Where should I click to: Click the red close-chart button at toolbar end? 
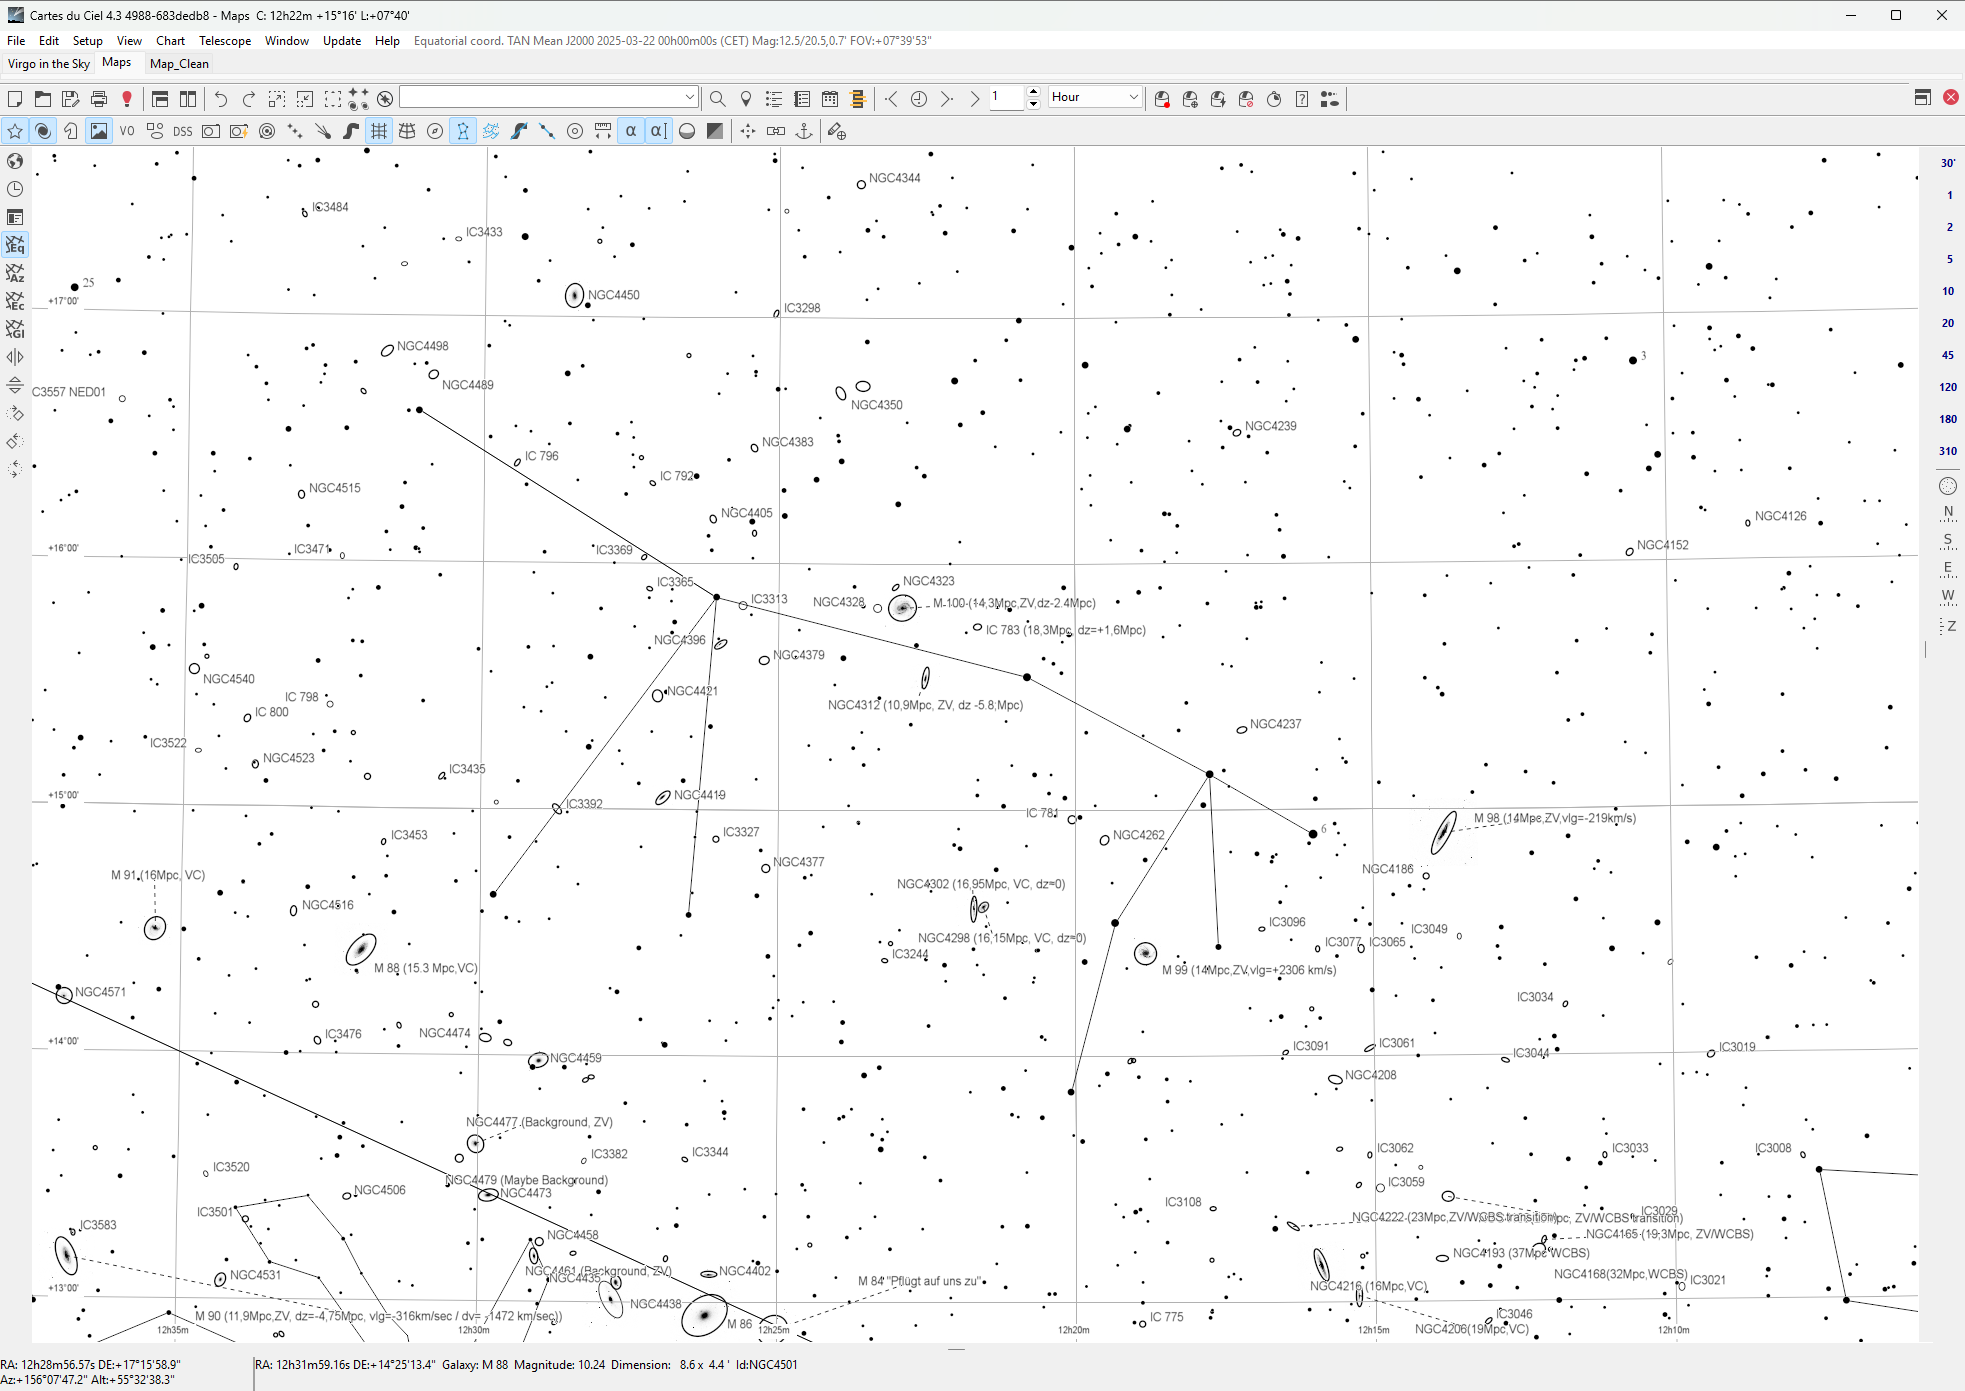click(x=1950, y=97)
